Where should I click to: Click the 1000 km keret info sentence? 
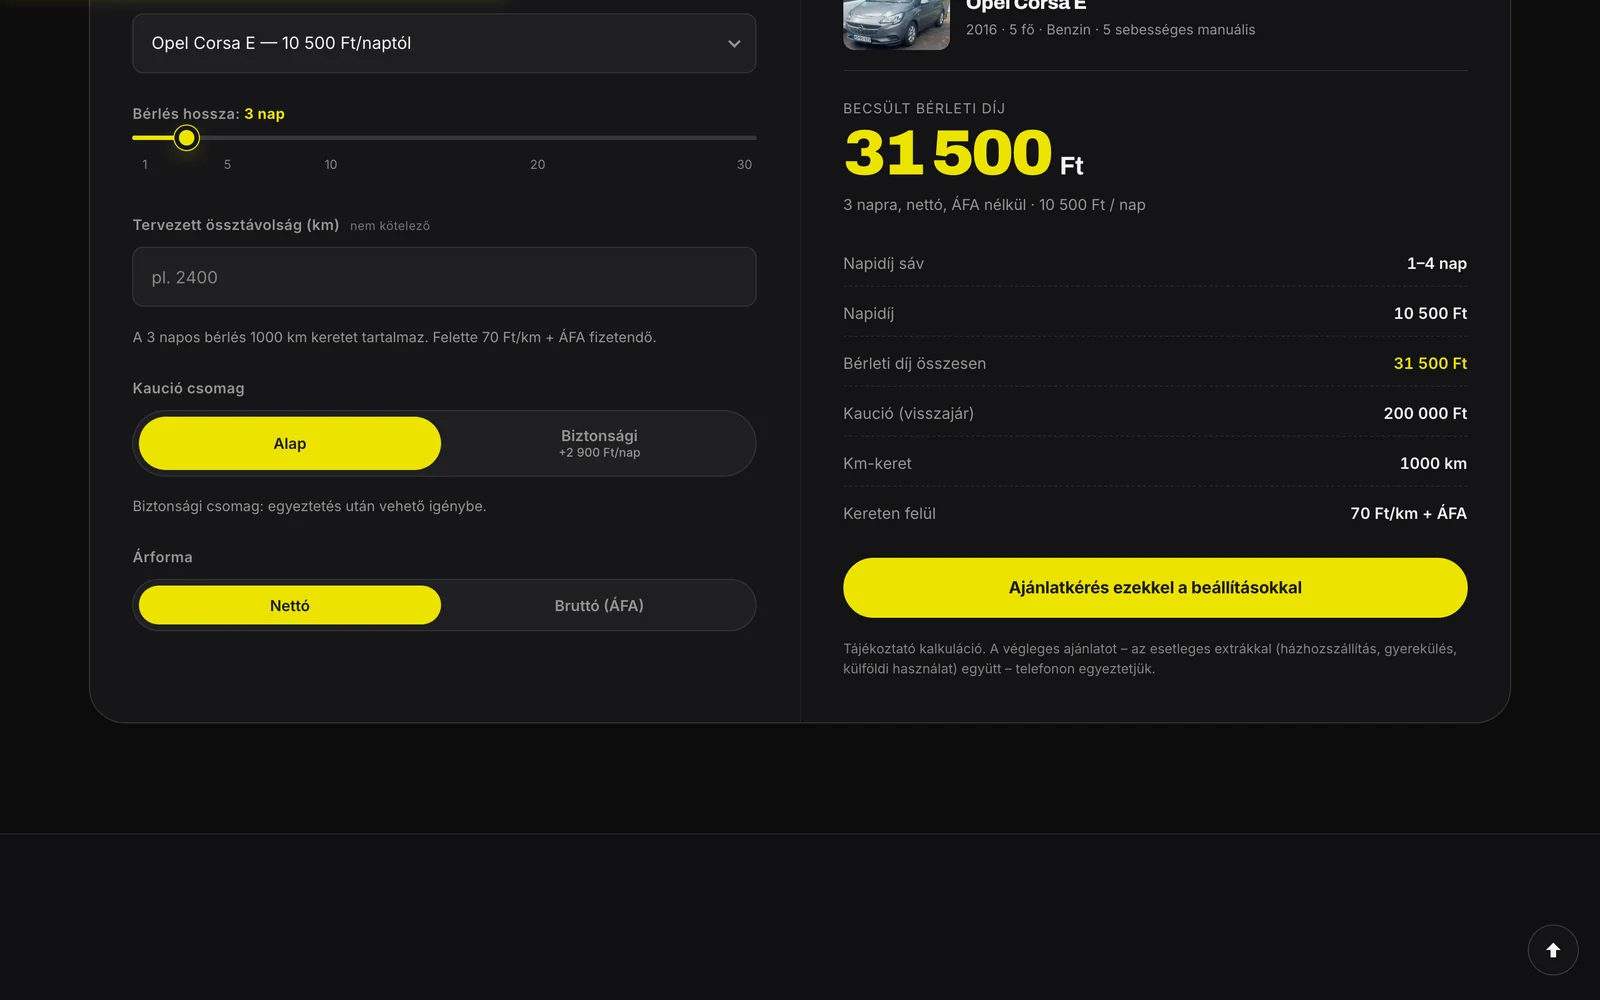point(394,338)
